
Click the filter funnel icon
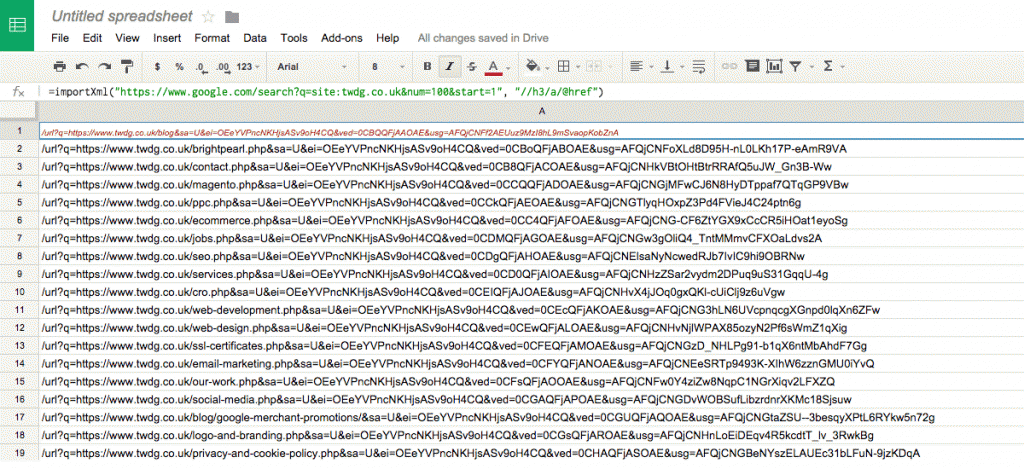796,67
